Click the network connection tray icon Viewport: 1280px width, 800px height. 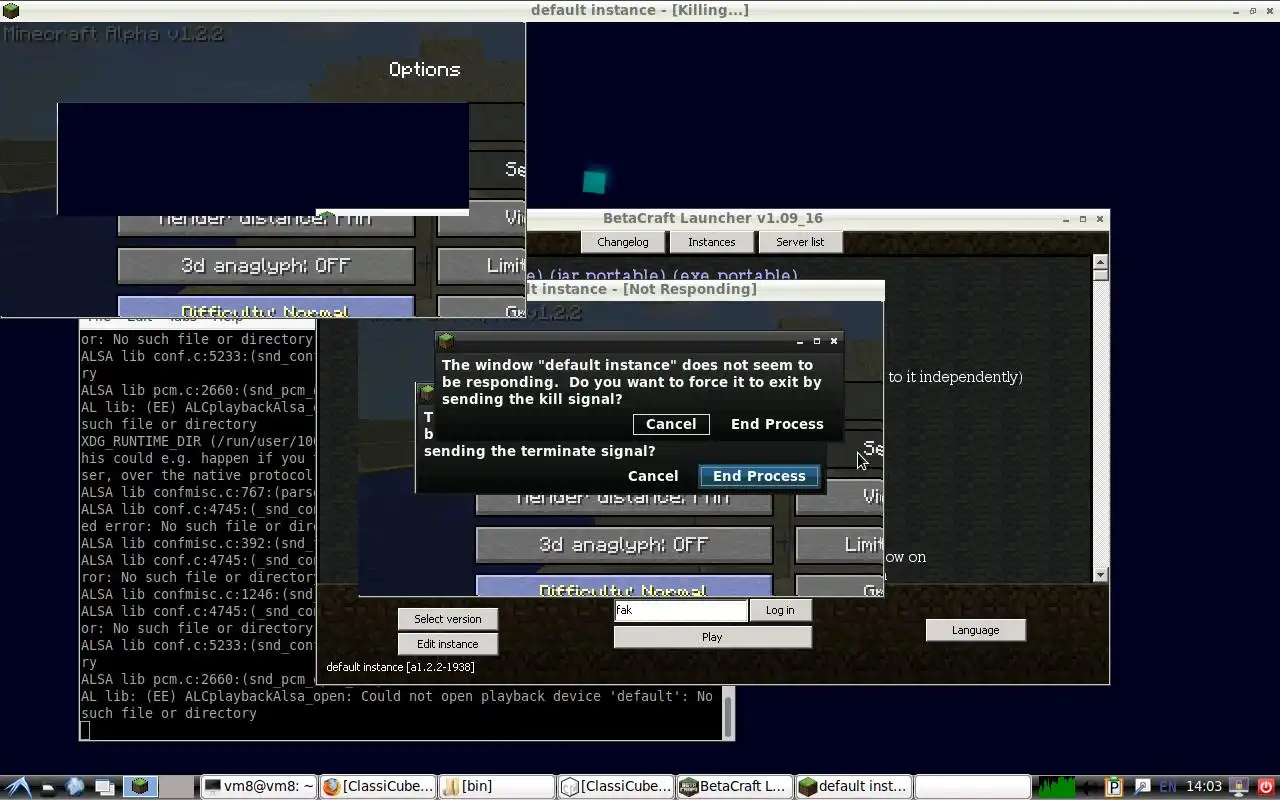point(1141,787)
